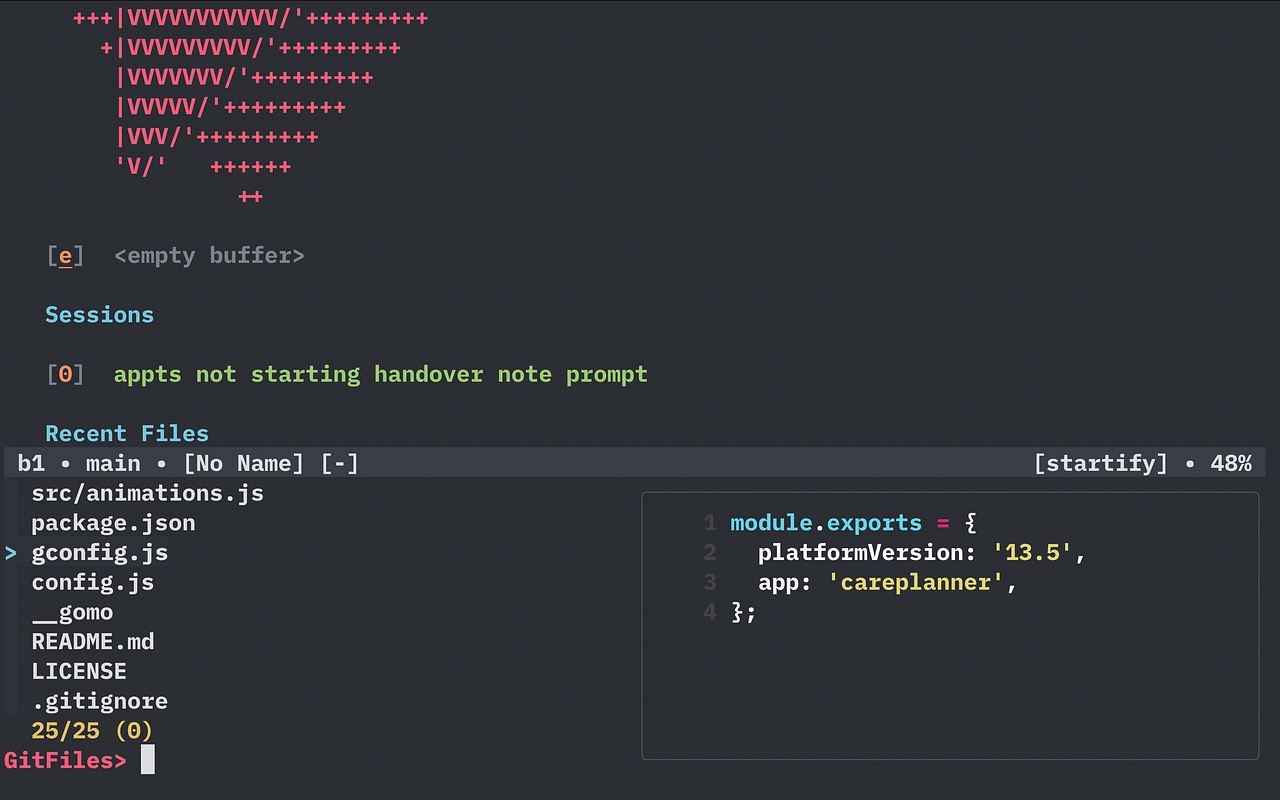Screen dimensions: 1280x800
Task: Open the config.js file entry
Action: point(92,582)
